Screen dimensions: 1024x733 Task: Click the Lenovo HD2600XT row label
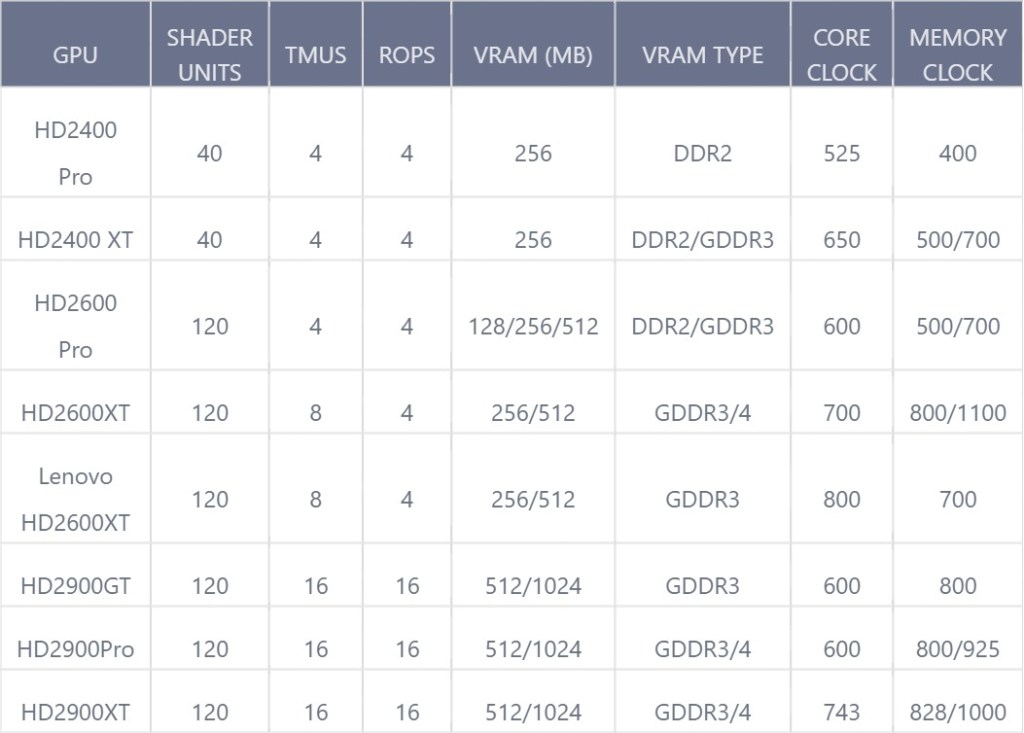[x=75, y=499]
